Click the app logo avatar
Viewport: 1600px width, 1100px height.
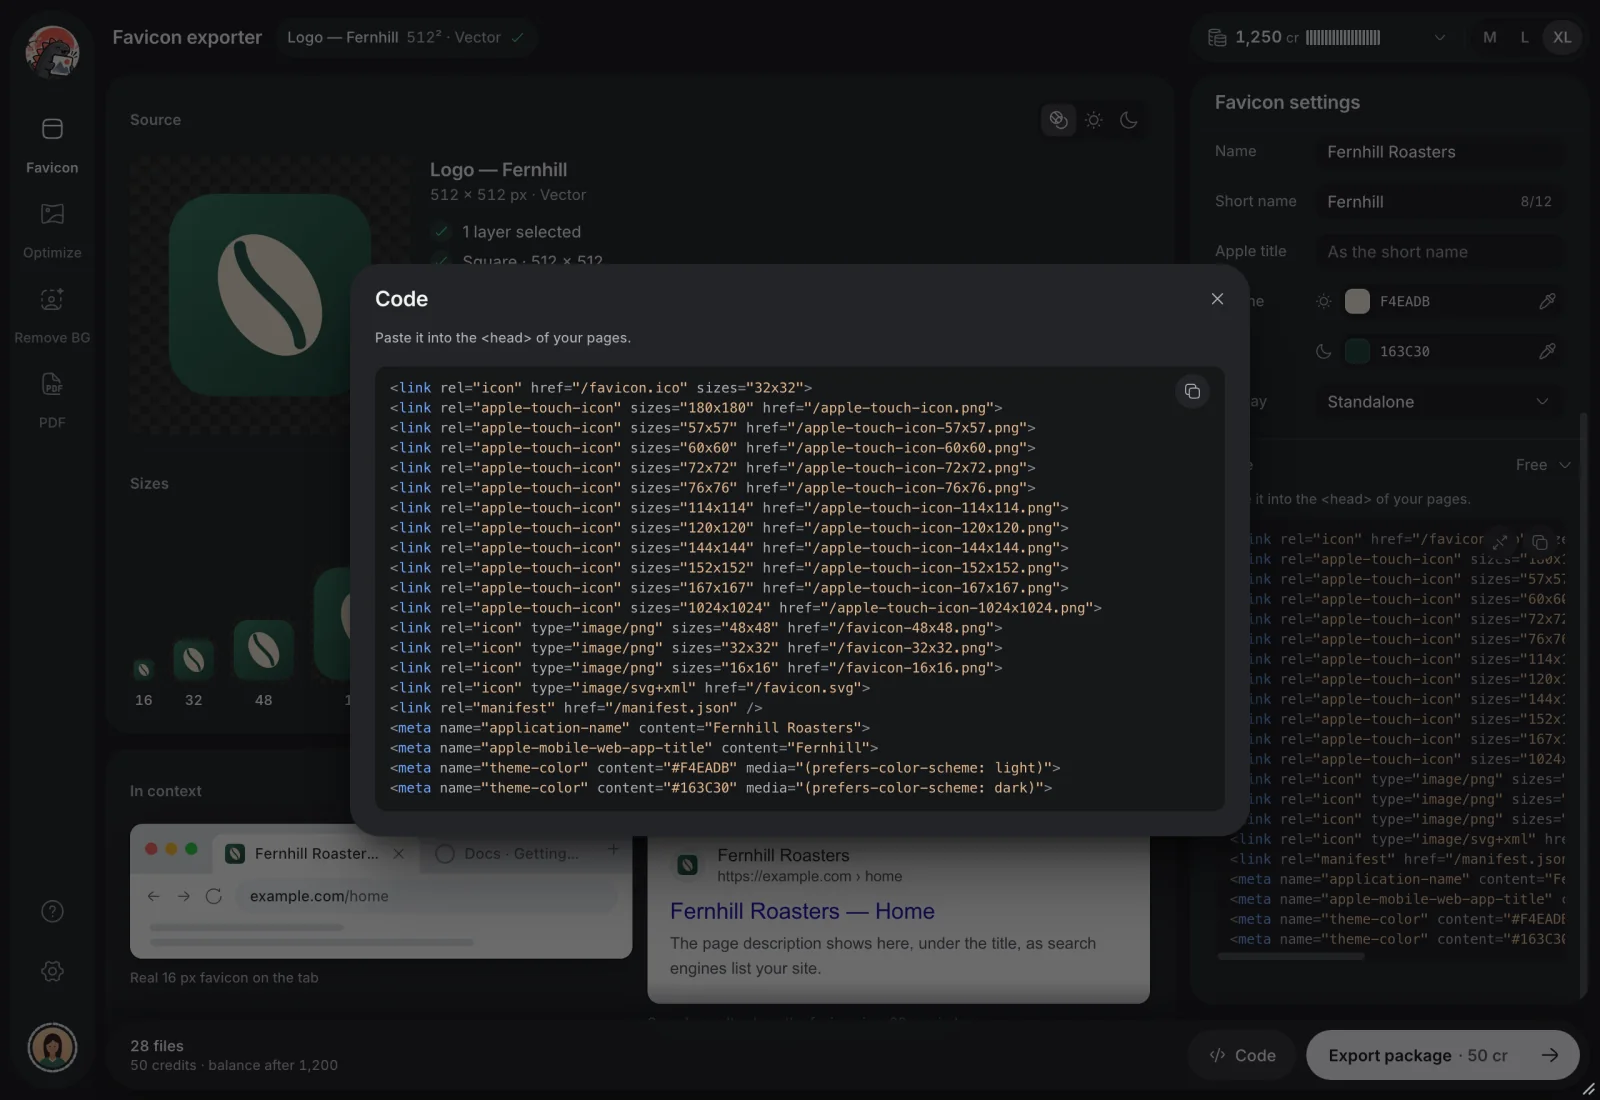pos(52,52)
